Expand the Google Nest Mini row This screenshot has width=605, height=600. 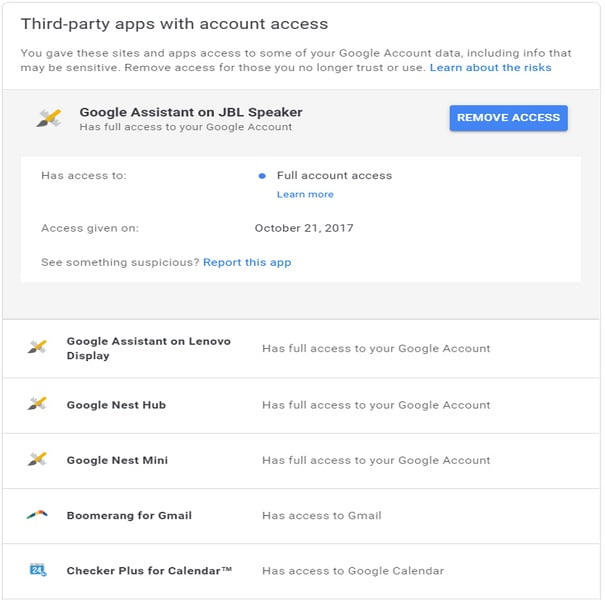point(301,461)
